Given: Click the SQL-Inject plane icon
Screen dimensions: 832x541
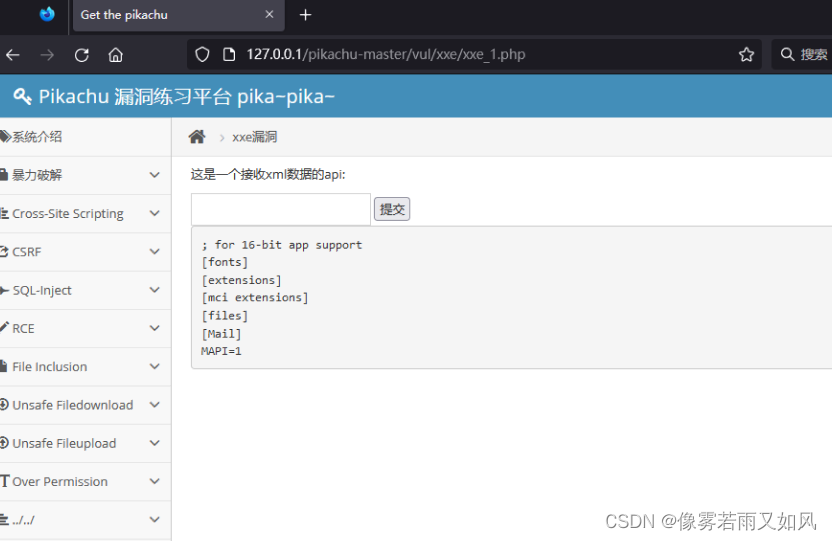Looking at the screenshot, I should [5, 290].
